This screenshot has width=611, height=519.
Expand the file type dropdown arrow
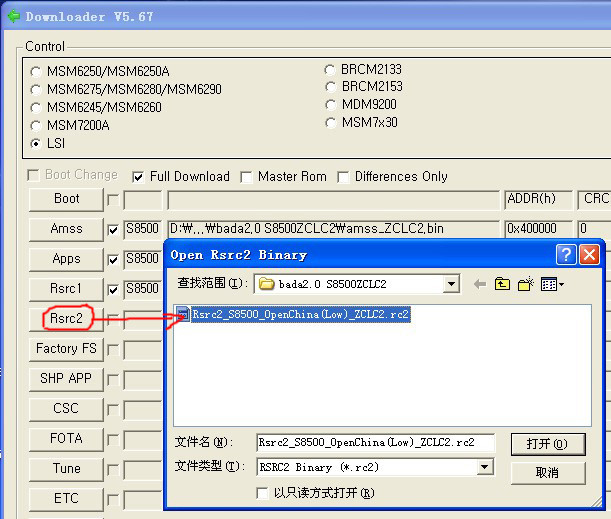click(x=484, y=467)
